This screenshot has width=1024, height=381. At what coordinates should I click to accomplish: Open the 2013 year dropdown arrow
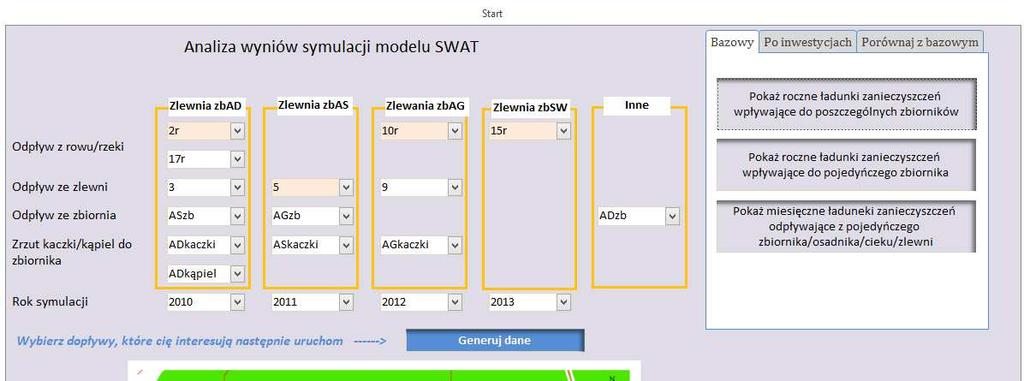click(x=564, y=302)
